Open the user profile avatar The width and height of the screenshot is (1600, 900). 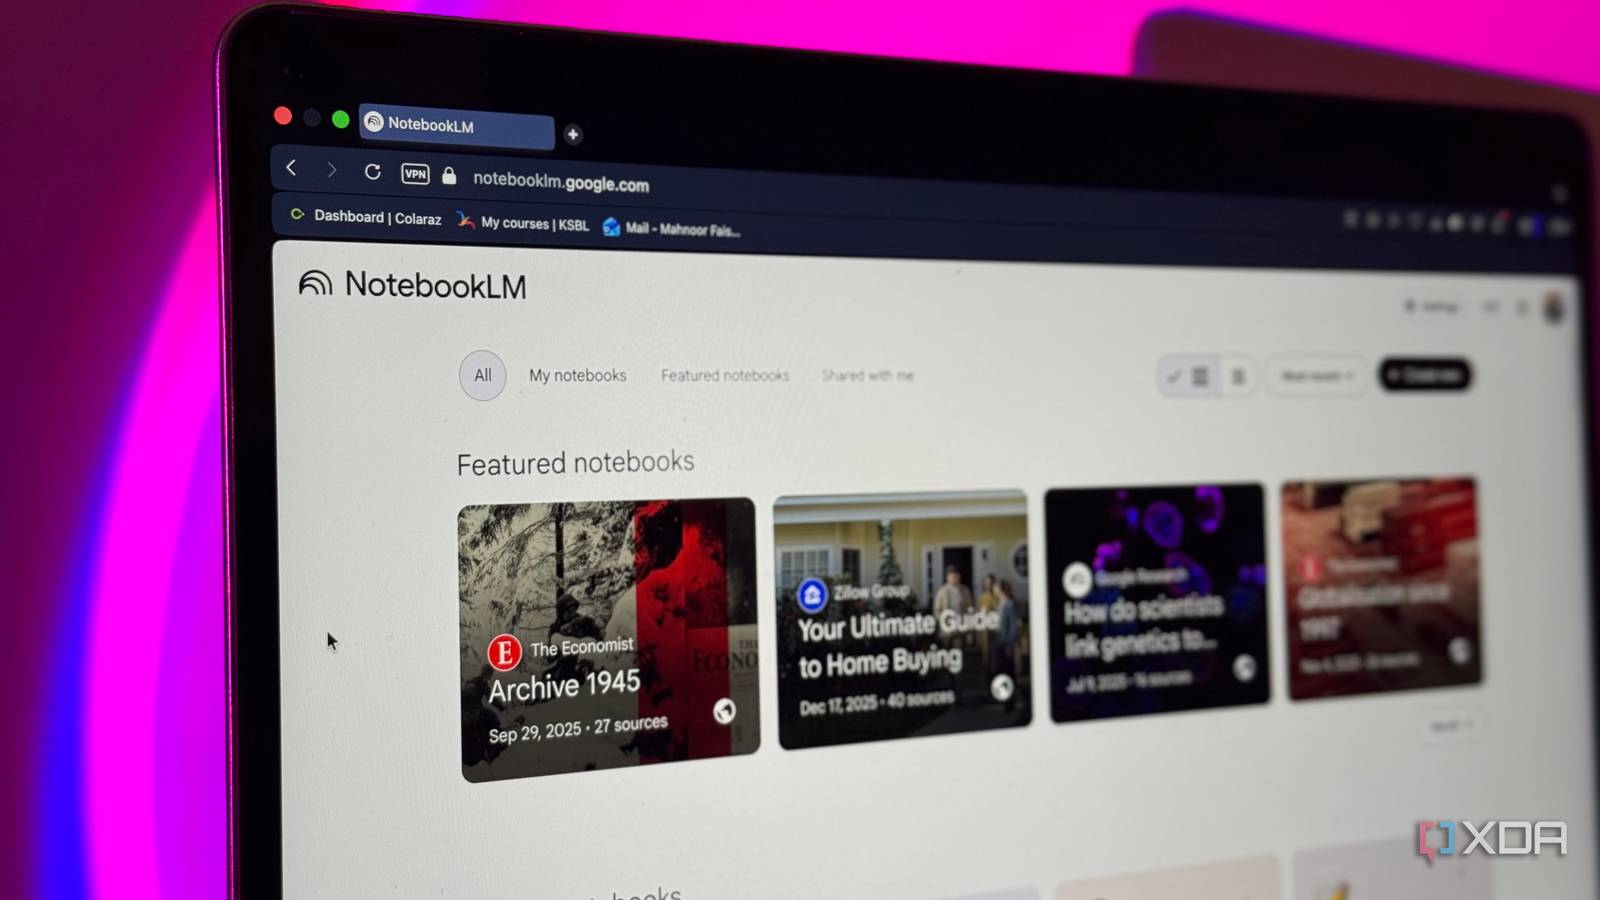(1553, 308)
